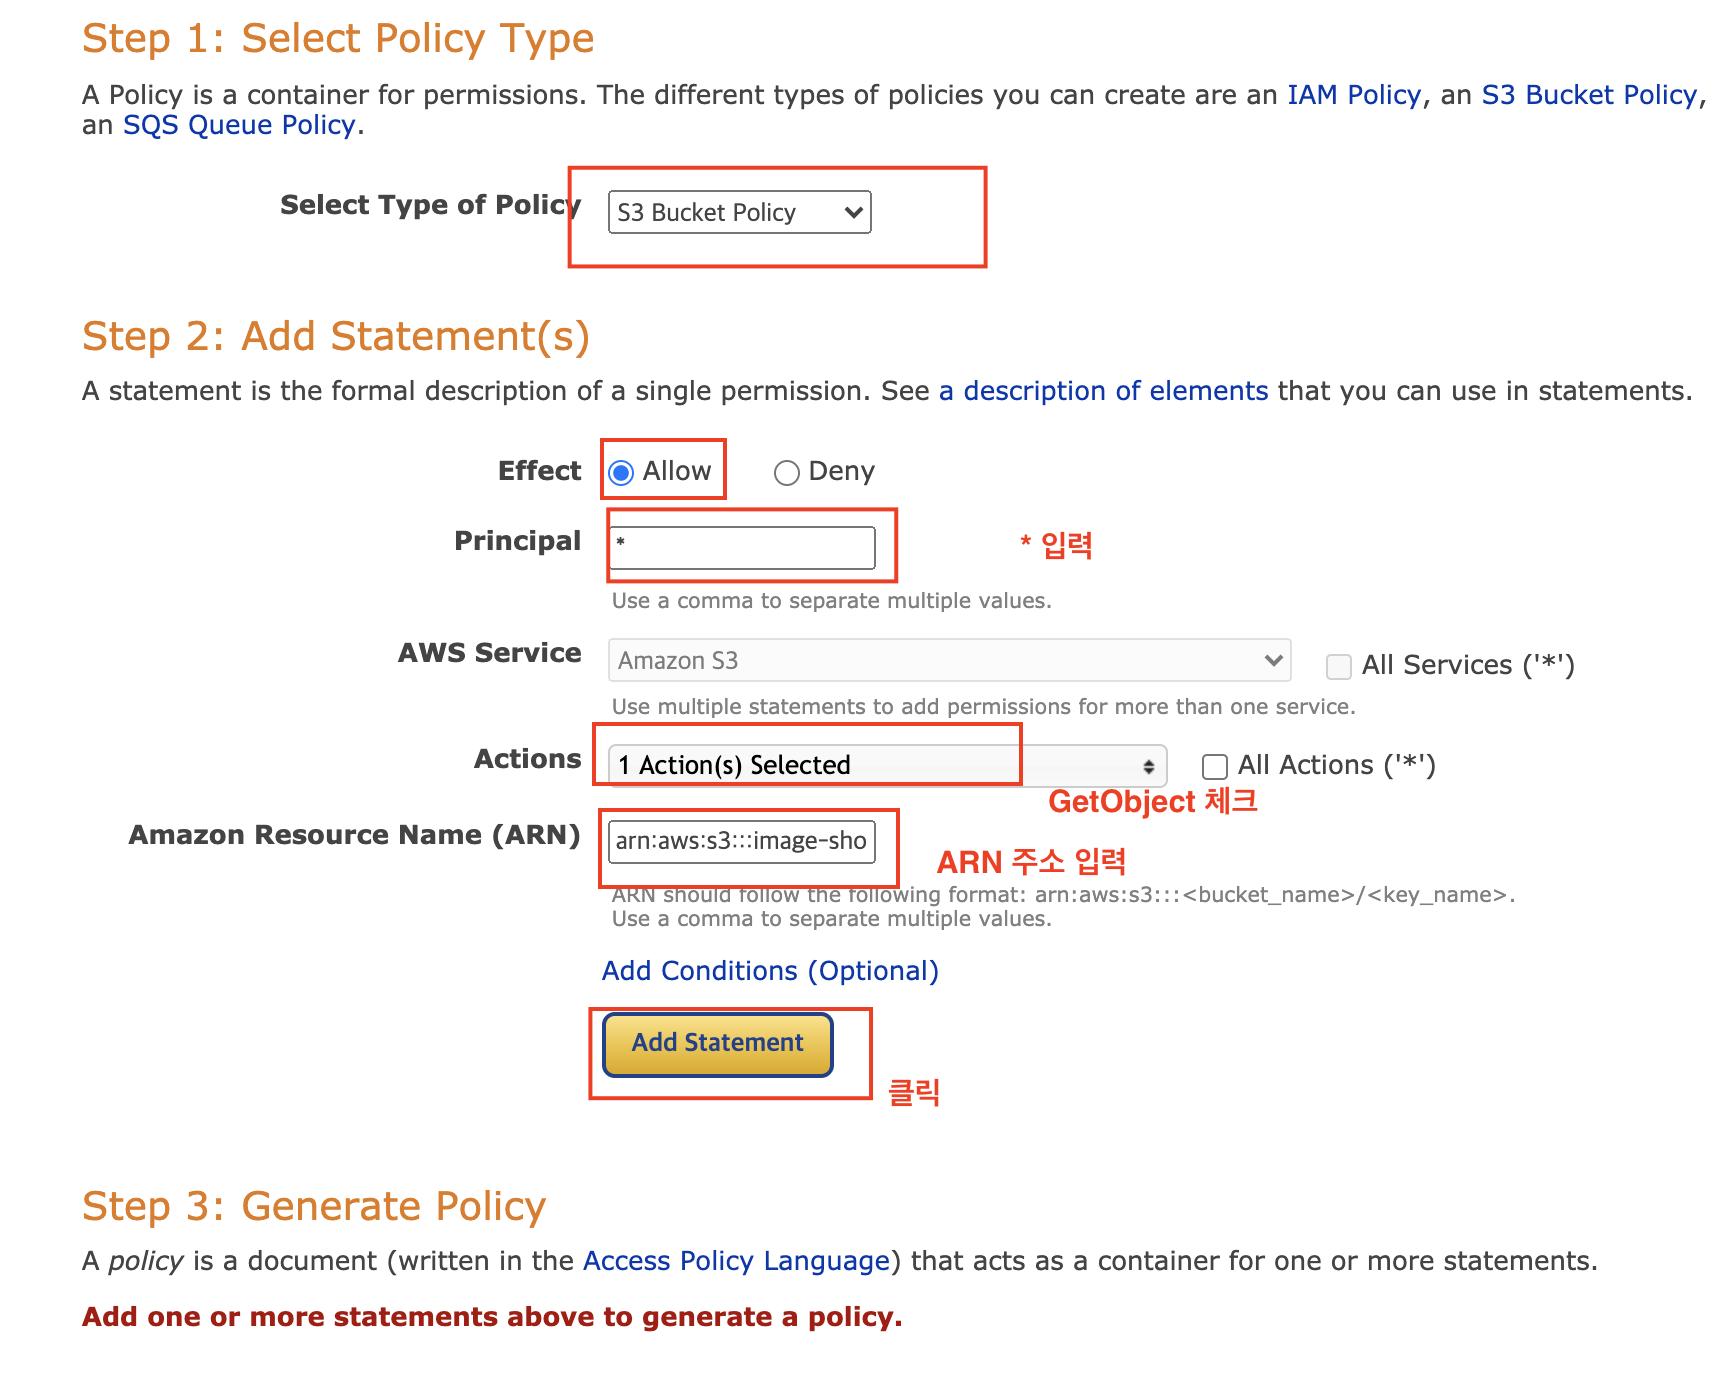Open the IAM Policy link

pyautogui.click(x=1353, y=95)
